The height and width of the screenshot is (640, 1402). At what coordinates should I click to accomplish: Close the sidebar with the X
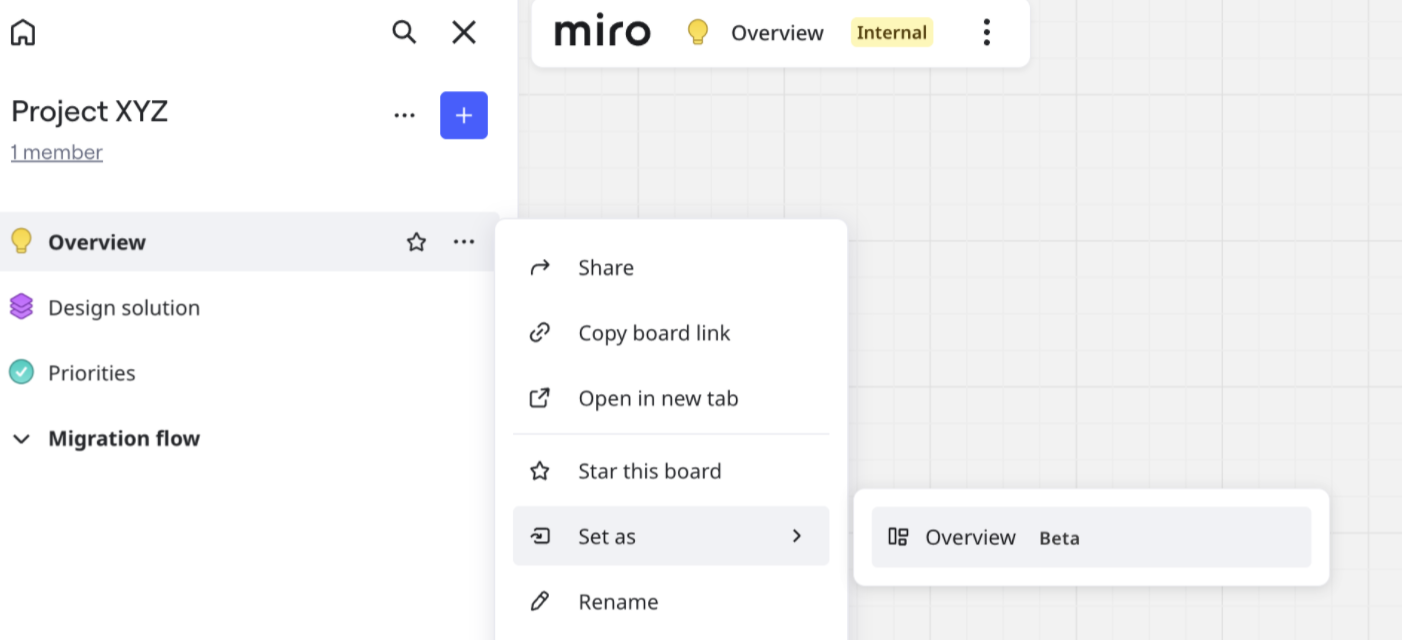point(463,32)
